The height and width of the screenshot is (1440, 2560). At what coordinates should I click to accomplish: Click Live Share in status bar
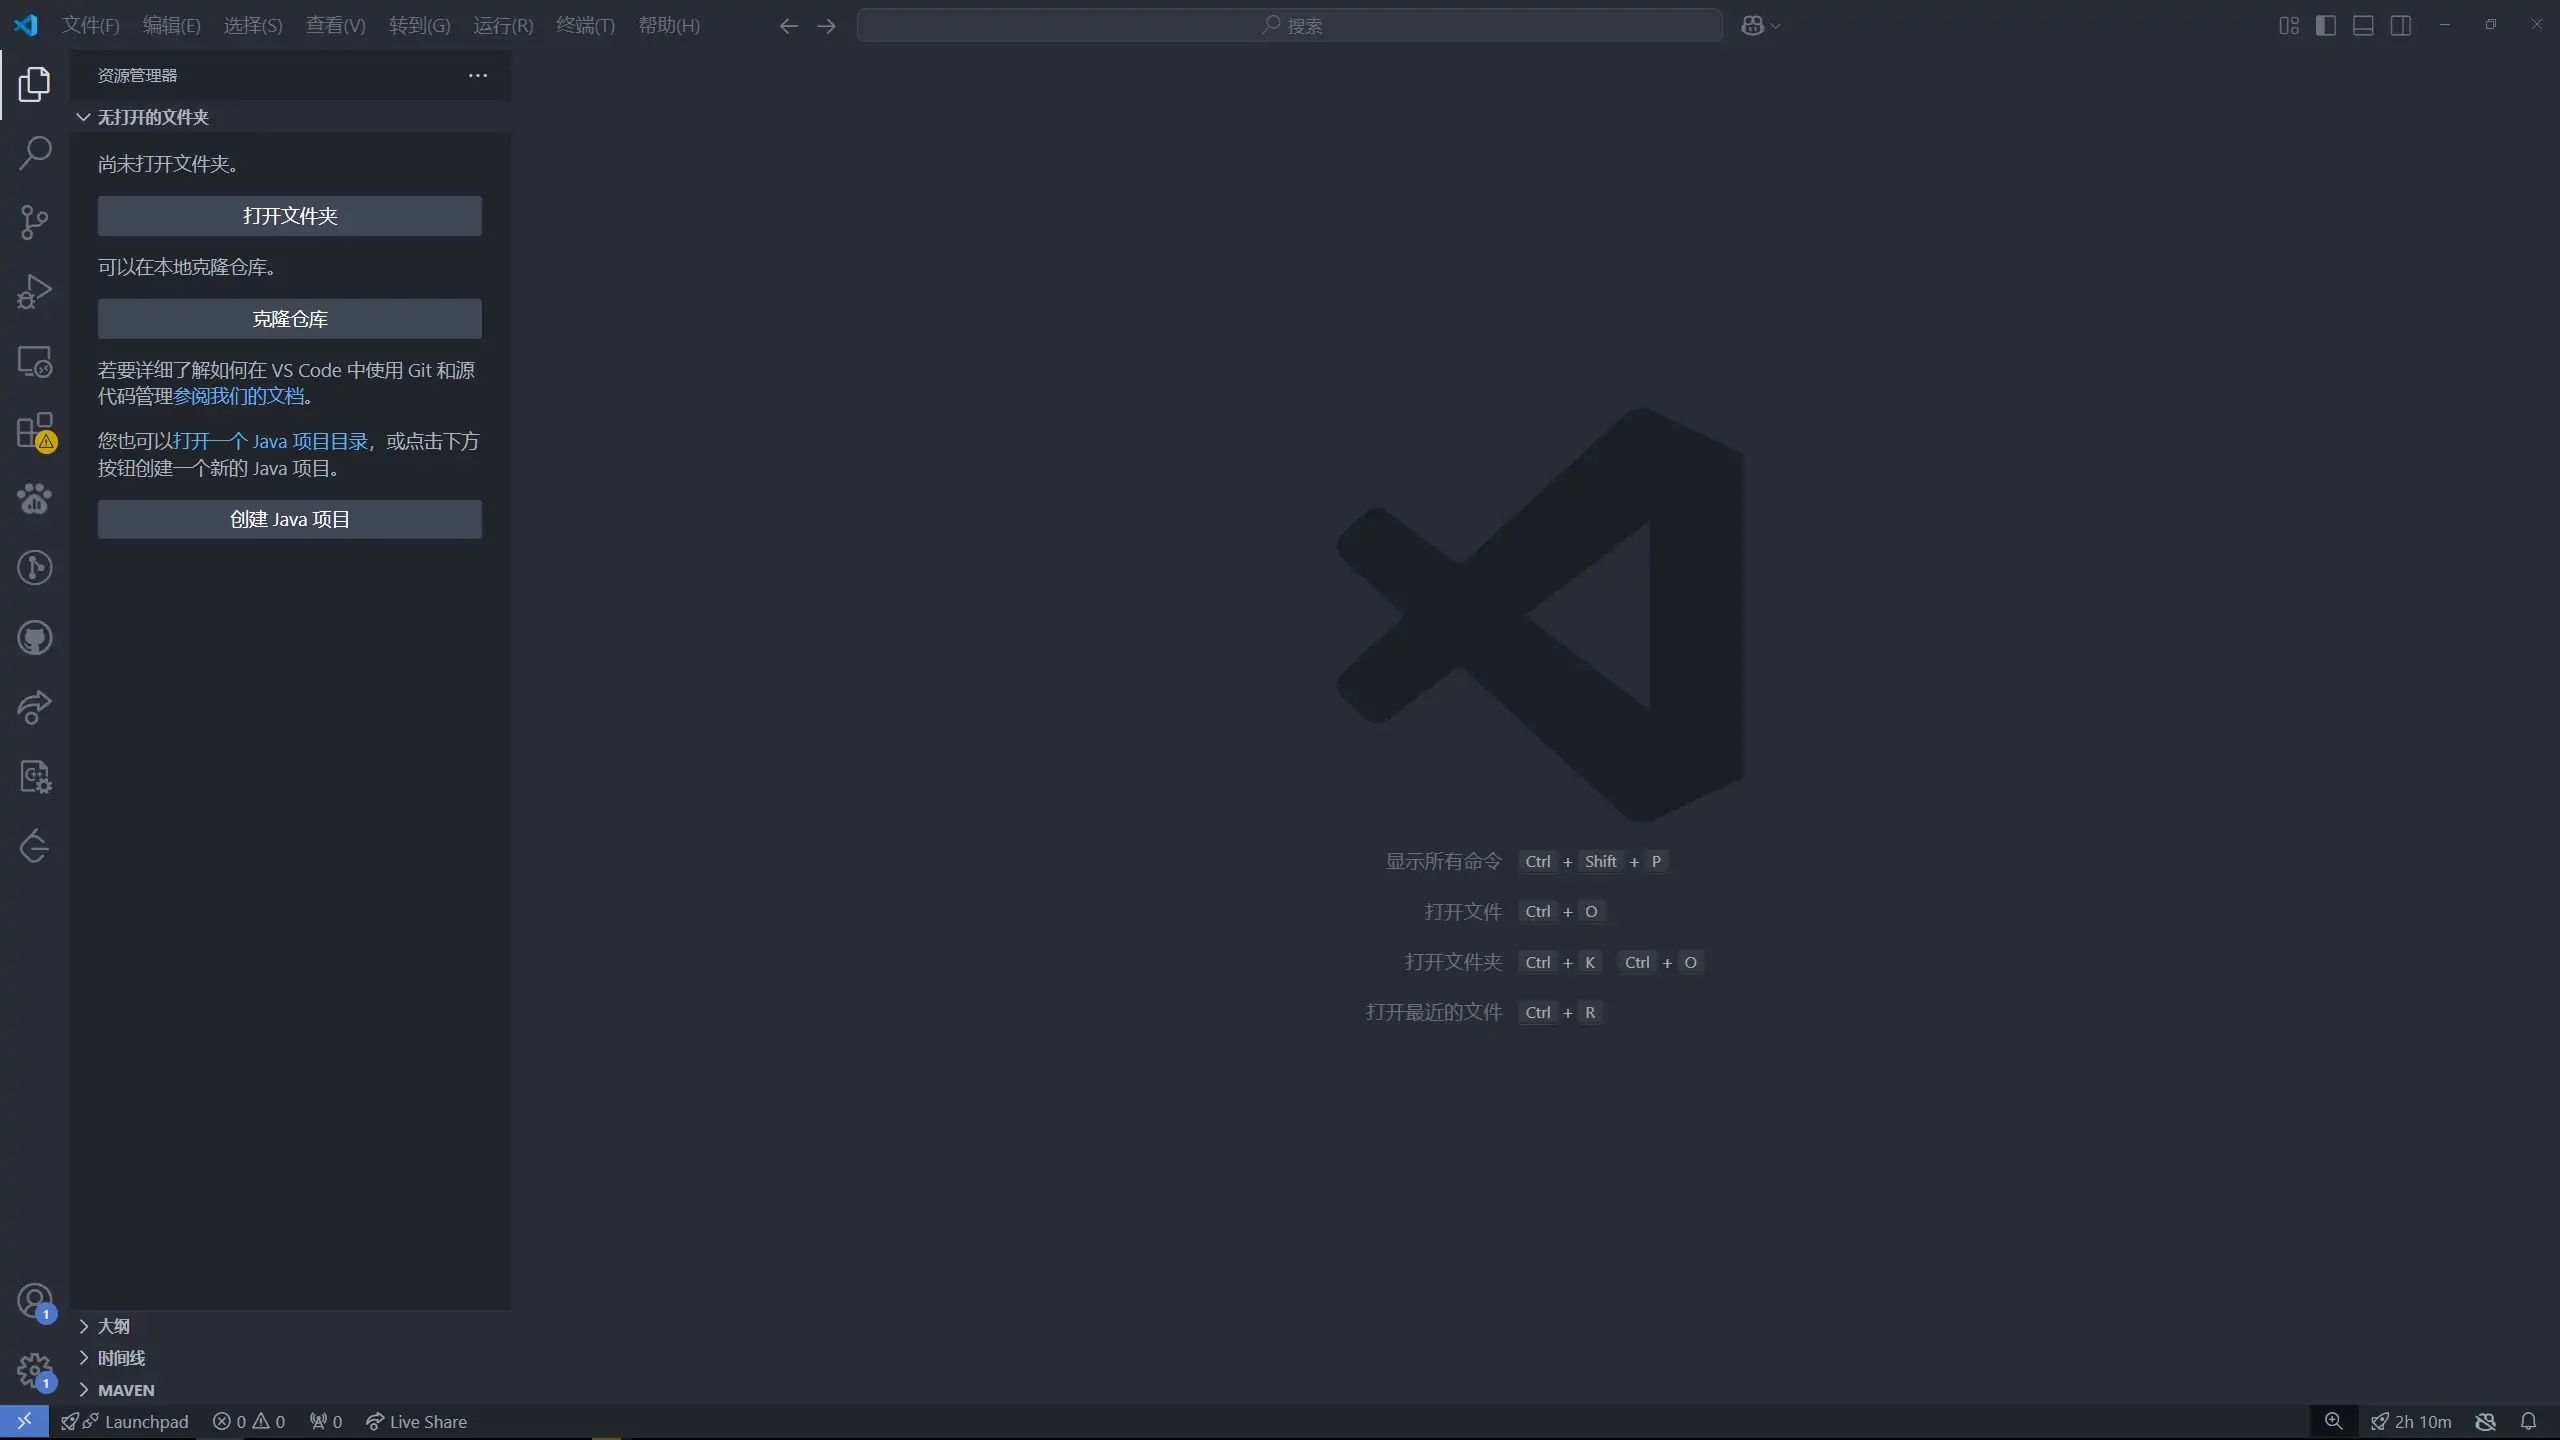click(416, 1421)
